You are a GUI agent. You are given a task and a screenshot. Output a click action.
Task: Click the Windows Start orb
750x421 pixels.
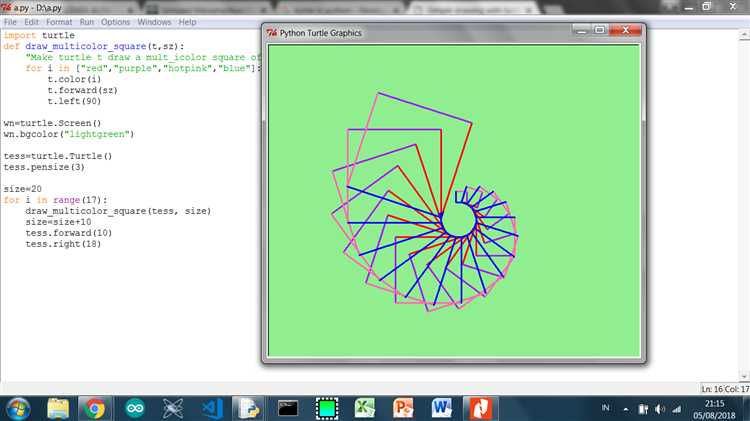[18, 409]
